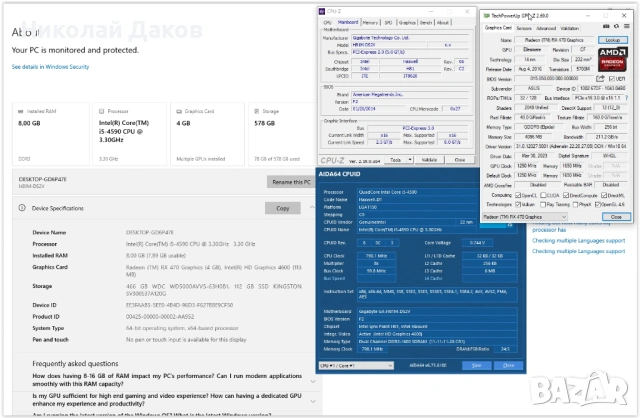Image resolution: width=640 pixels, height=418 pixels.
Task: Click the BIOS export share icon in GPU-Z
Action: (x=600, y=78)
